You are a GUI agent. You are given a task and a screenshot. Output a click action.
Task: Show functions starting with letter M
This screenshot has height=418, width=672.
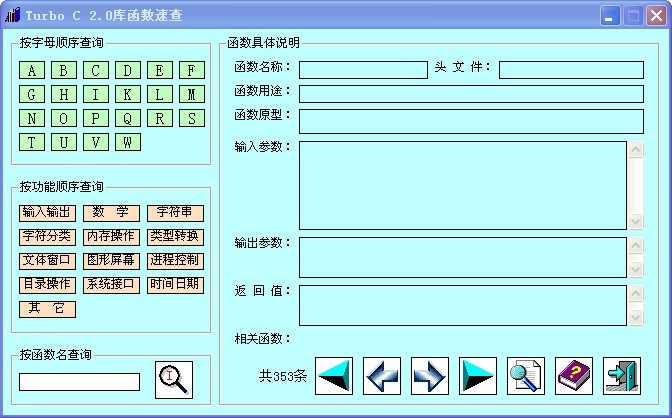point(192,94)
